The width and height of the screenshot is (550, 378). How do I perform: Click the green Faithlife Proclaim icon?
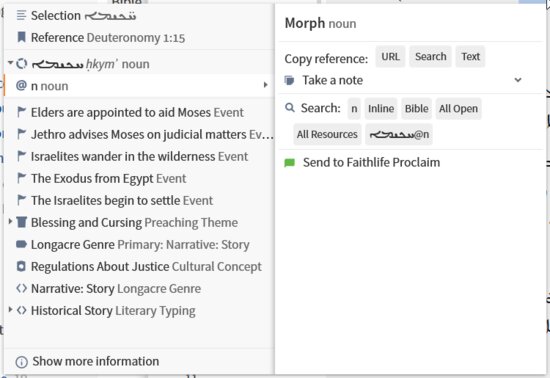pos(290,163)
